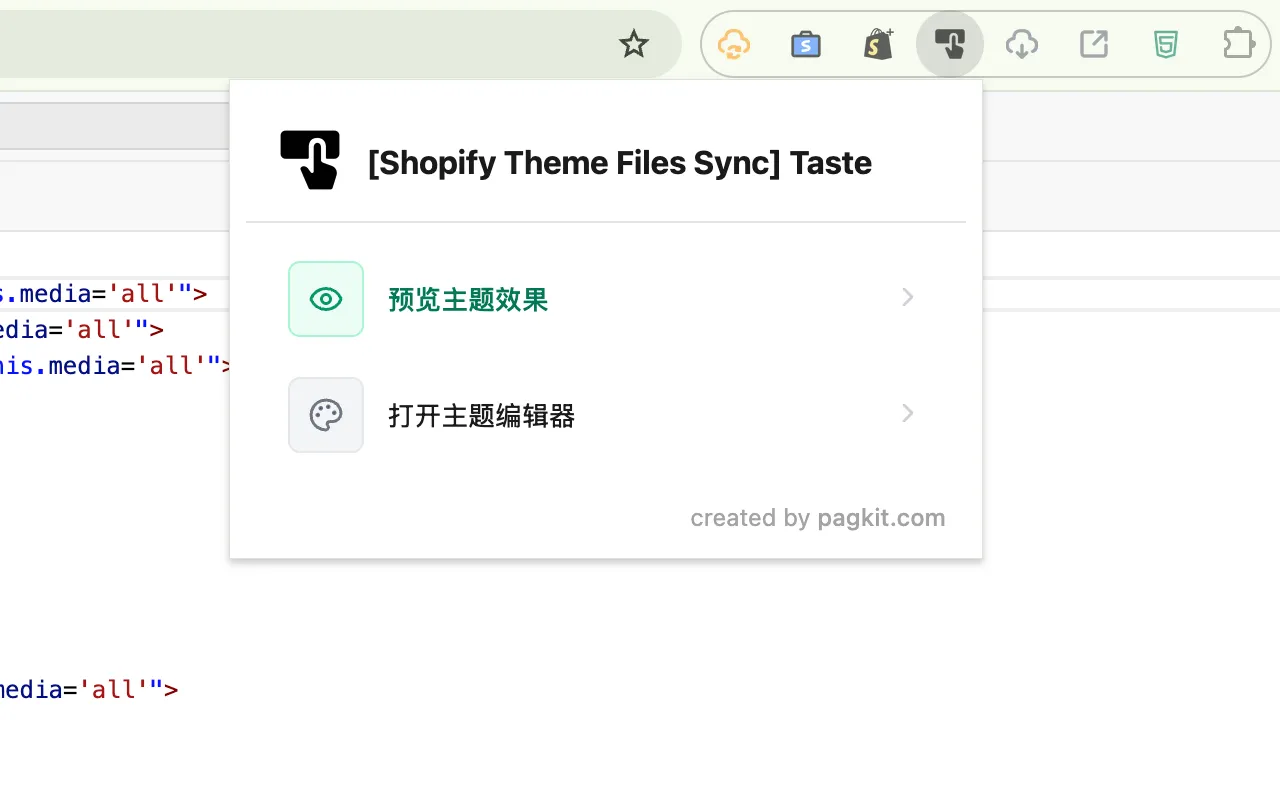The width and height of the screenshot is (1280, 800).
Task: Open the orange cloud sync extension
Action: [x=734, y=44]
